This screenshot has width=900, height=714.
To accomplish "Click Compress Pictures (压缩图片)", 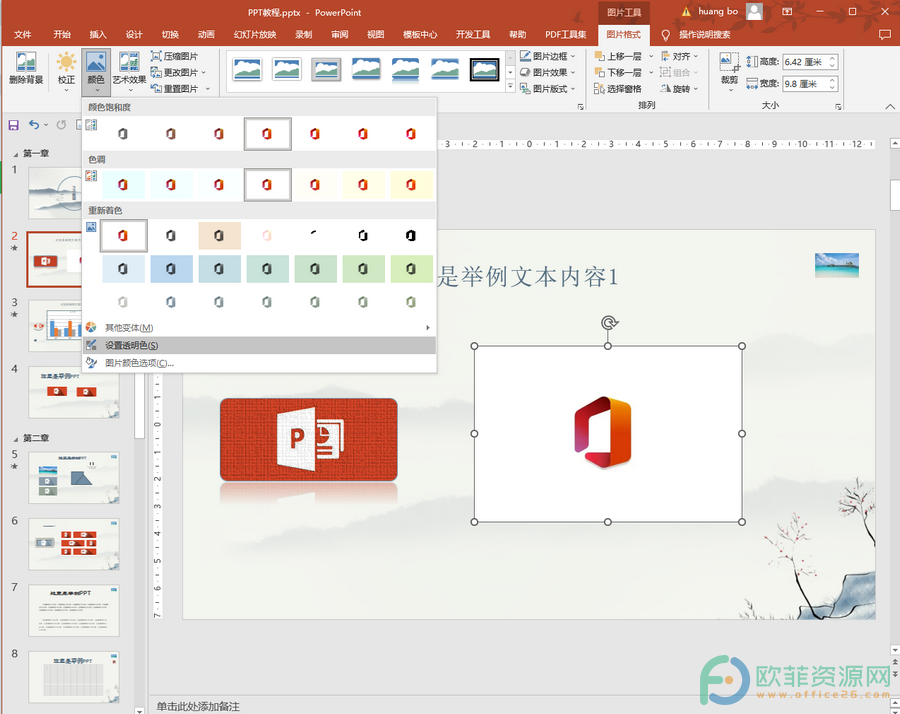I will pos(174,56).
